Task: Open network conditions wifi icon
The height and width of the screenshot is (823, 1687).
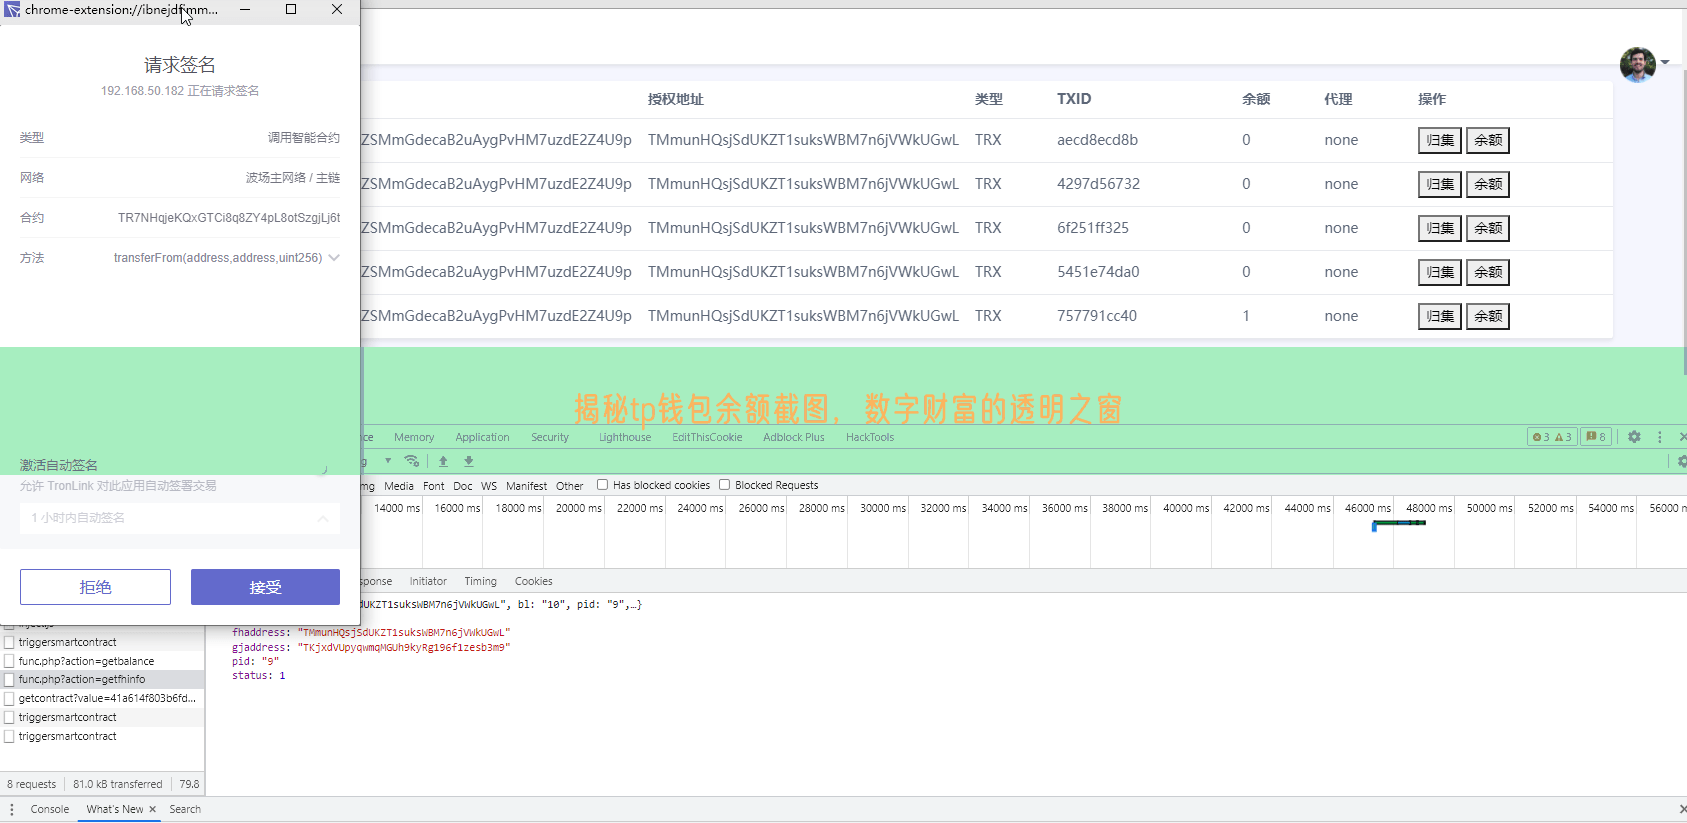Action: 411,461
